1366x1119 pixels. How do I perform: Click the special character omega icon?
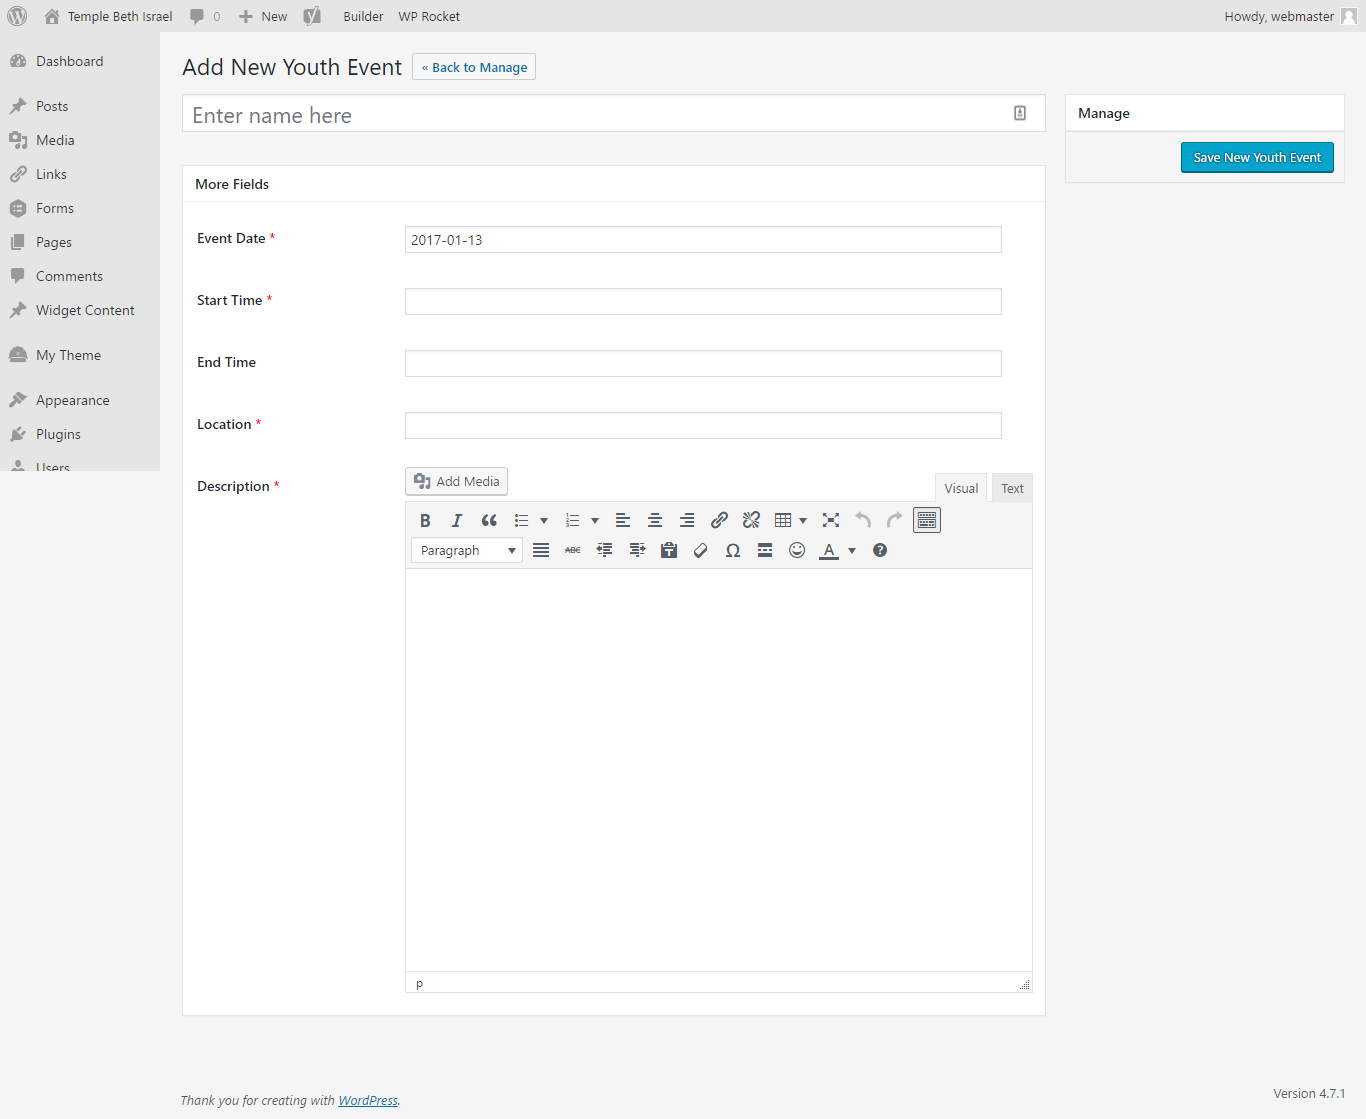[733, 550]
